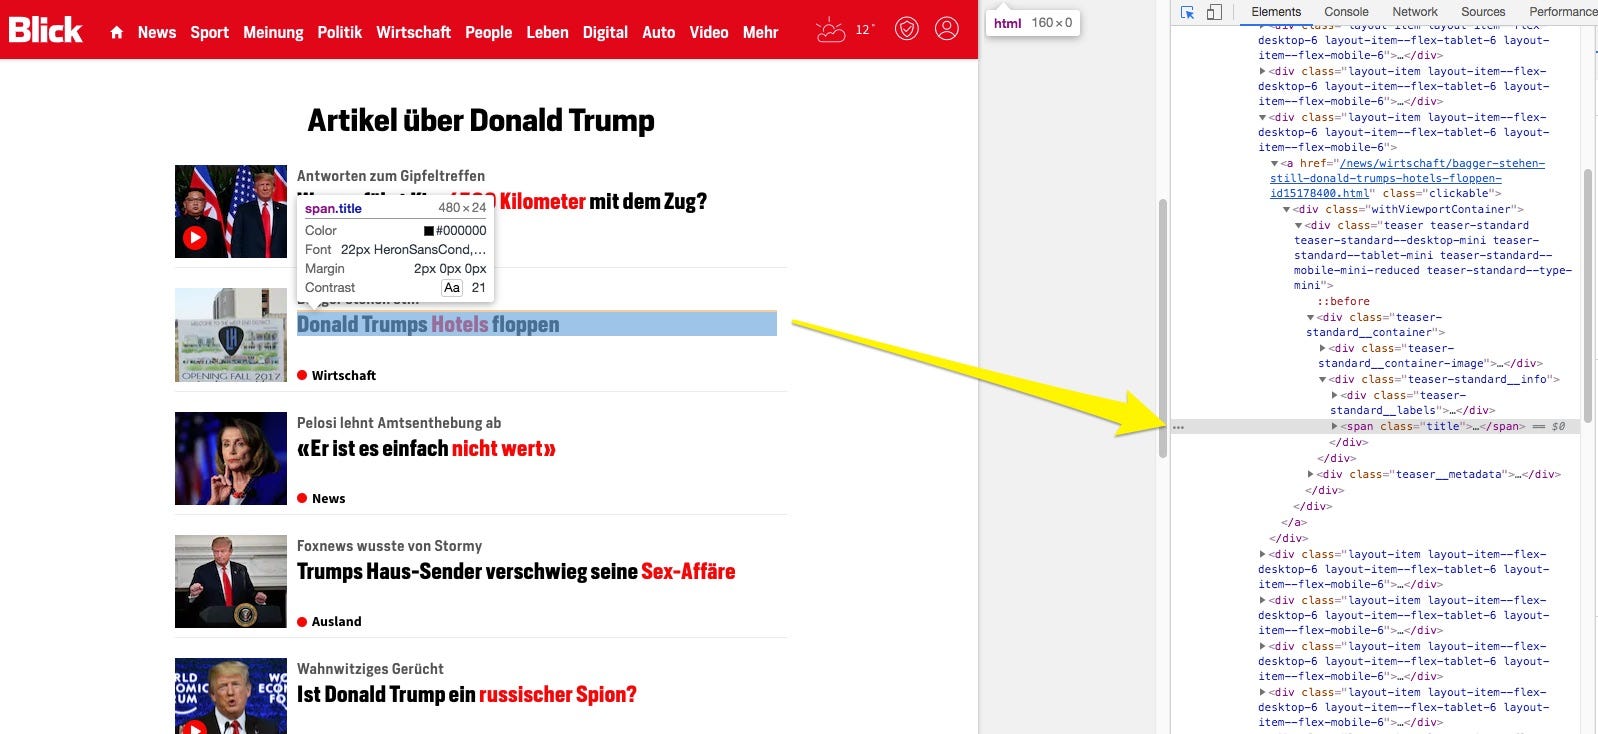Open the hotel 'Opening Fall 2017' thumbnail
Screen dimensions: 1598x734
click(x=231, y=335)
